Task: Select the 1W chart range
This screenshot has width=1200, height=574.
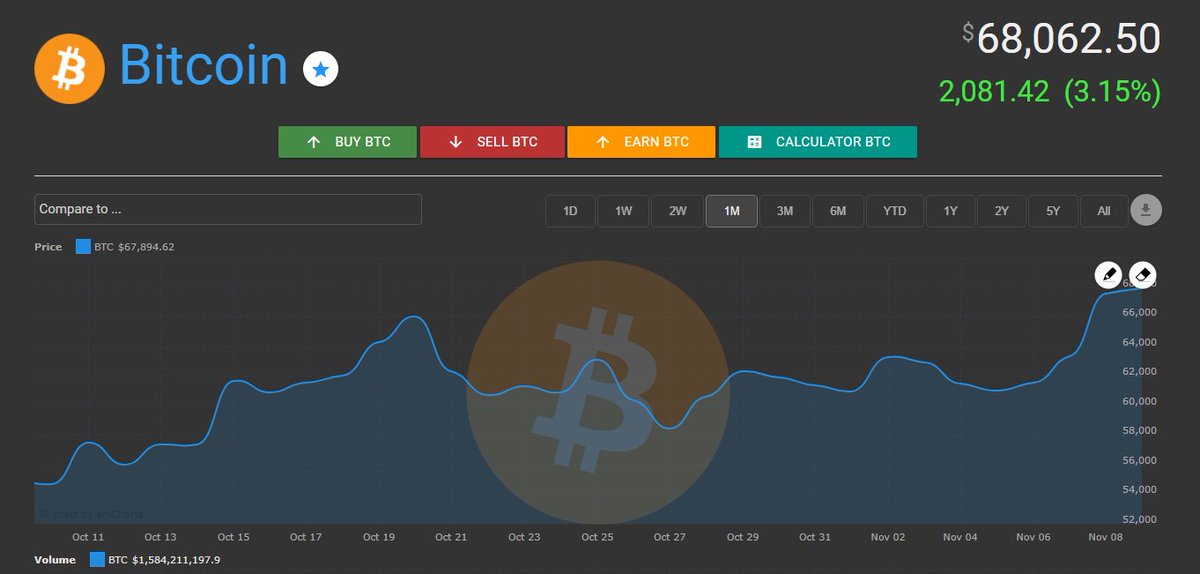Action: 624,211
